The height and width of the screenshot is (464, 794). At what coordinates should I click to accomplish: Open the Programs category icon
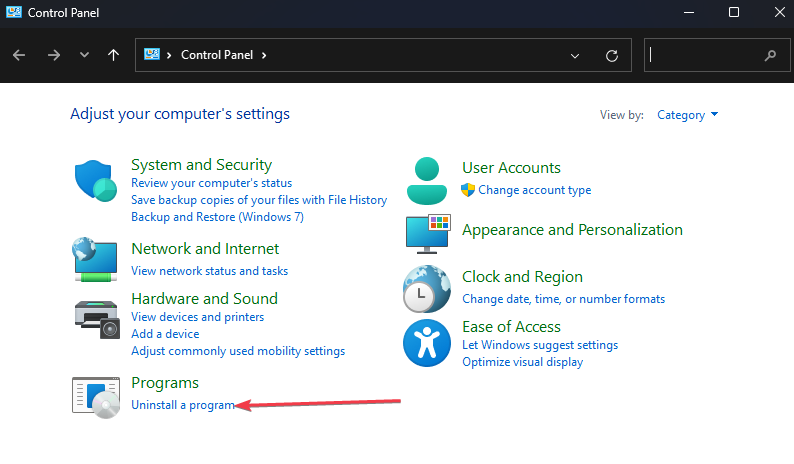(x=96, y=395)
